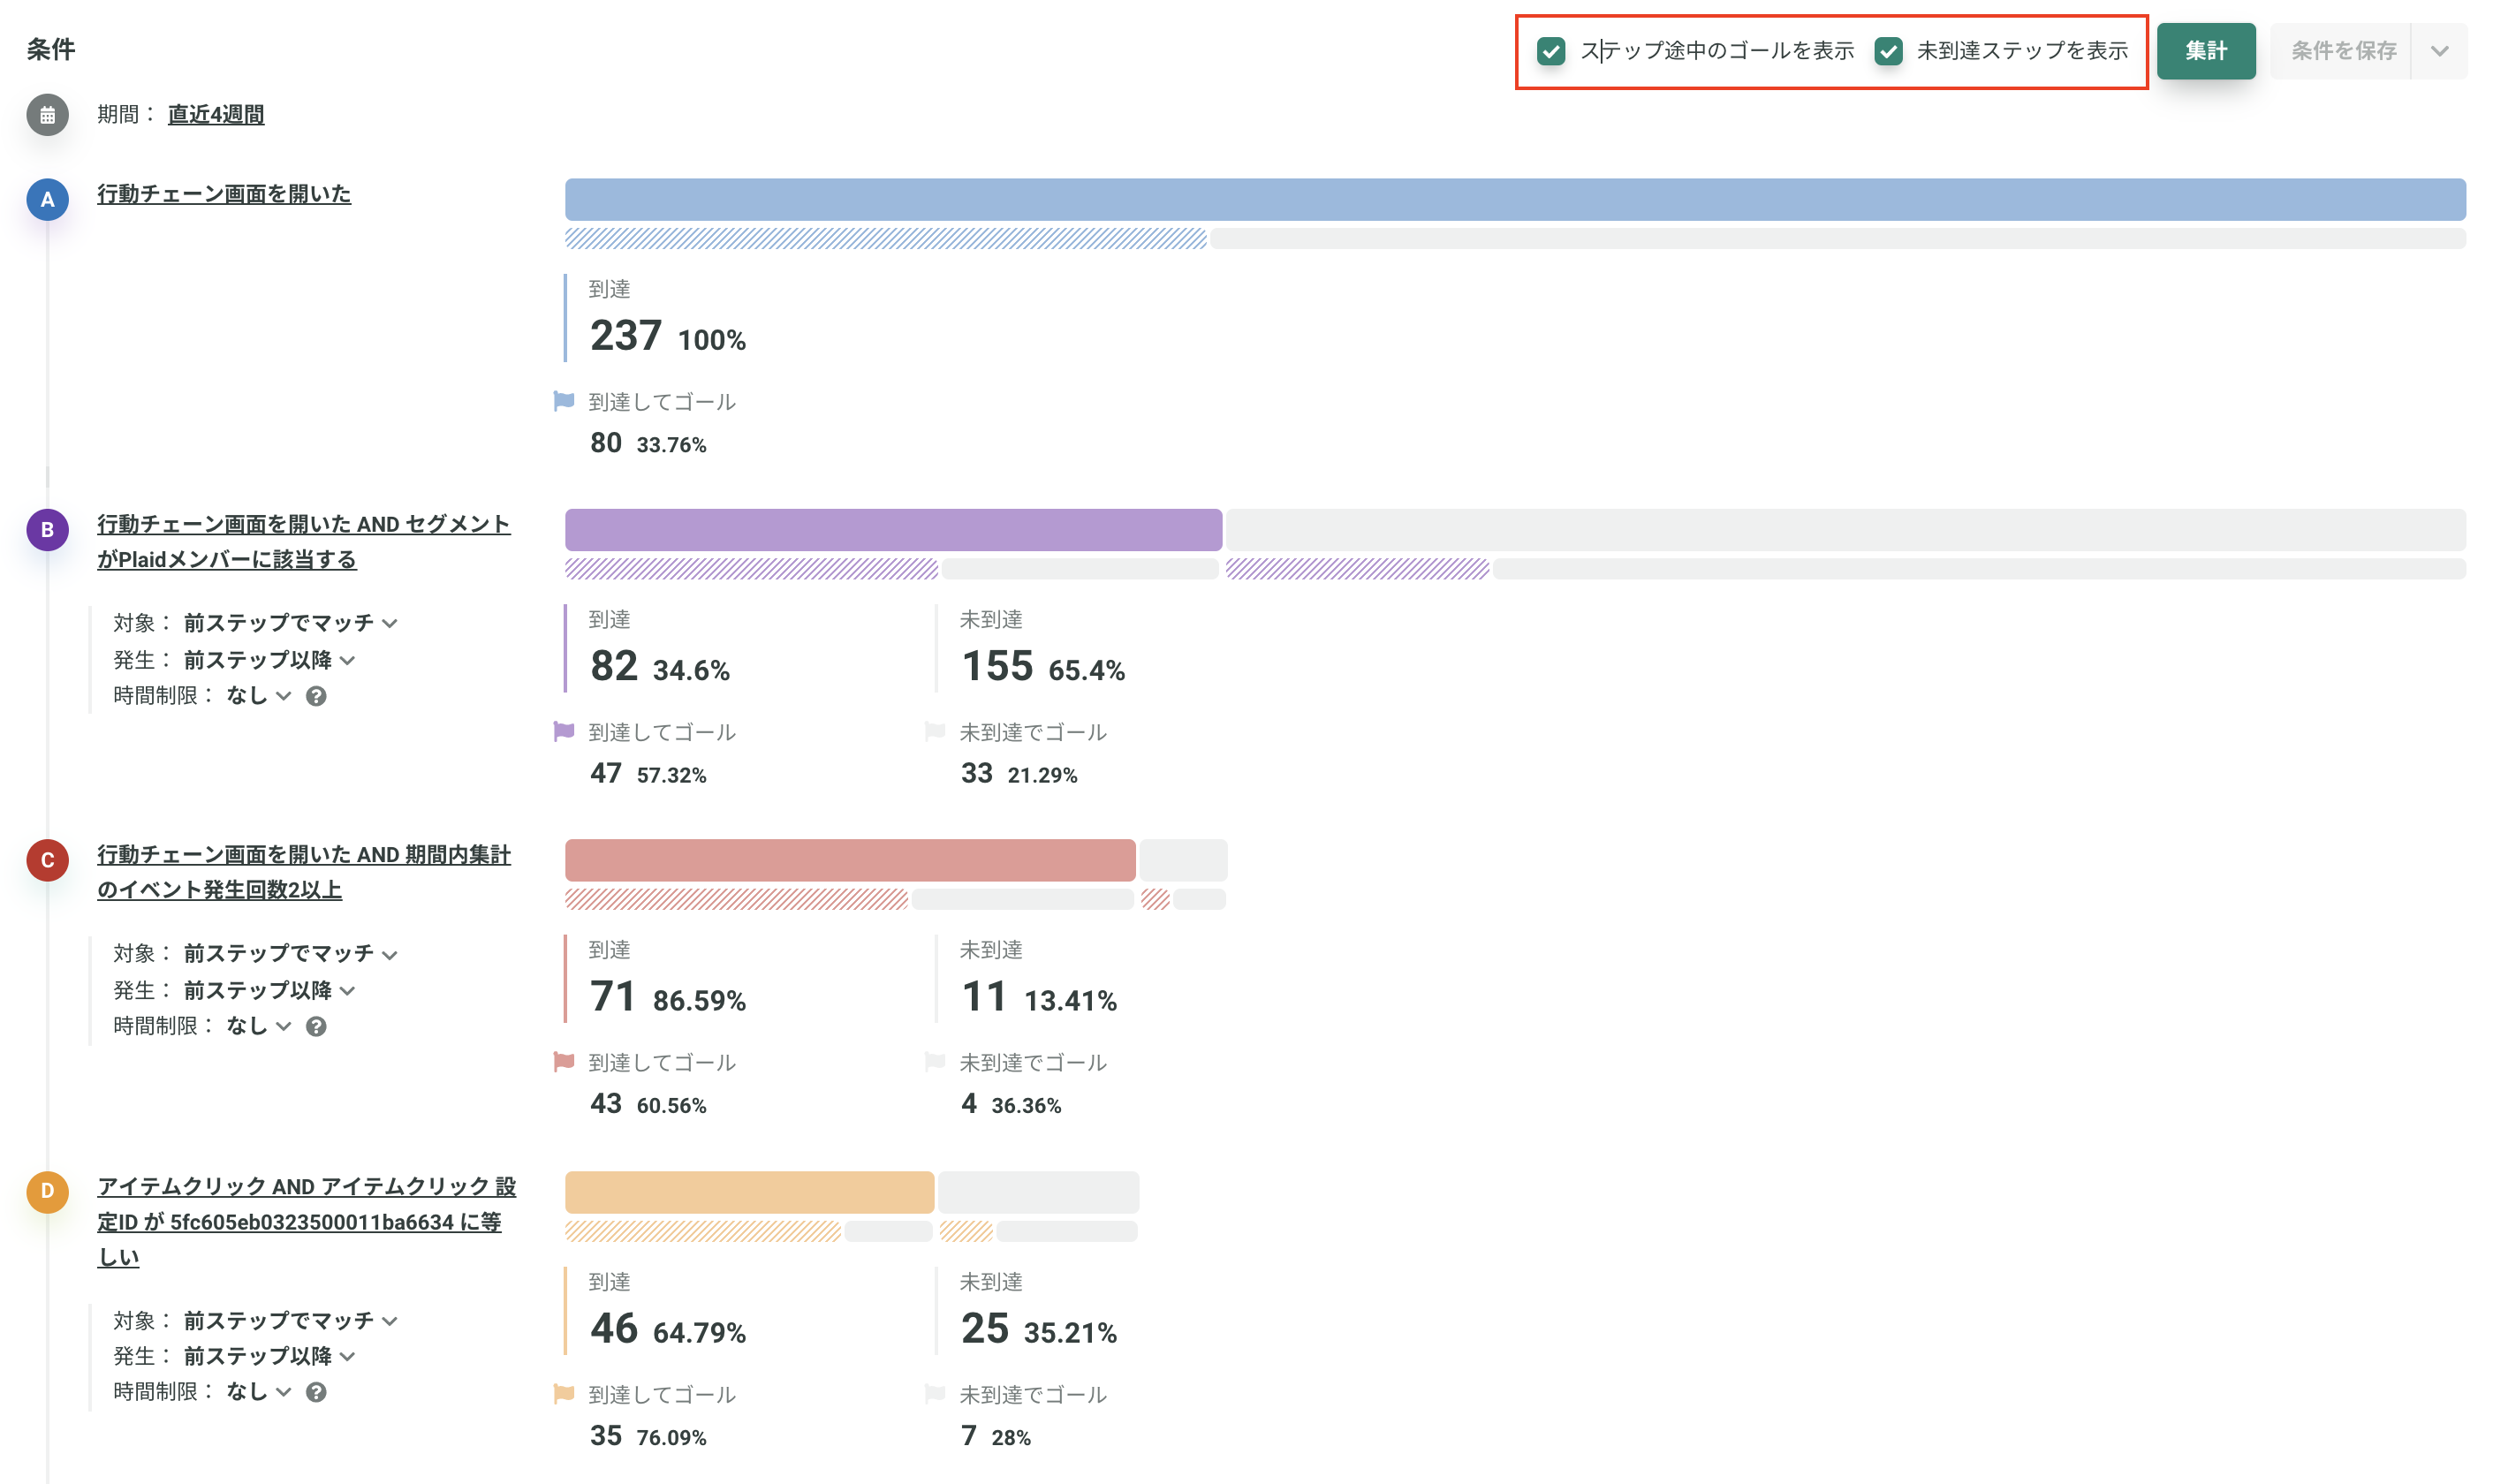Open step C イベント発生回数2以上 condition link
Screen dimensions: 2493x1484
[x=304, y=872]
